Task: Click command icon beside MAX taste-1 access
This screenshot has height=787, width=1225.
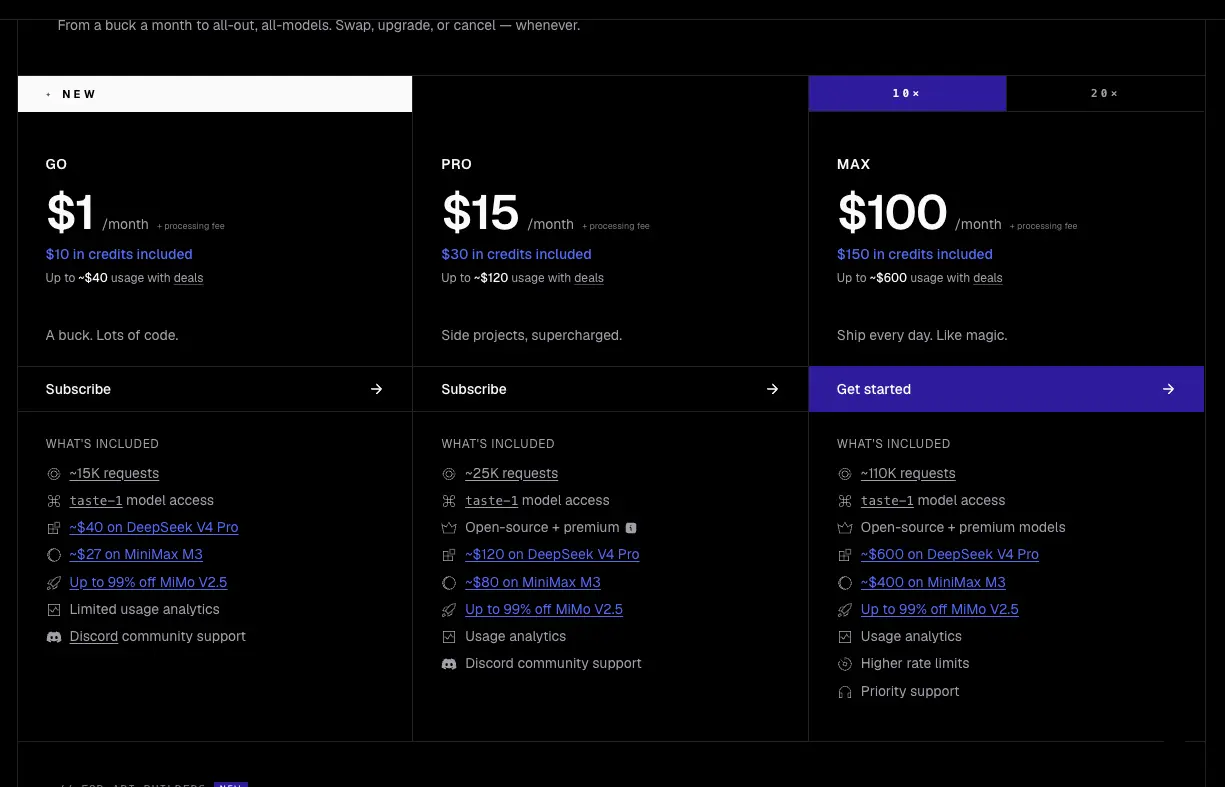Action: pyautogui.click(x=845, y=500)
